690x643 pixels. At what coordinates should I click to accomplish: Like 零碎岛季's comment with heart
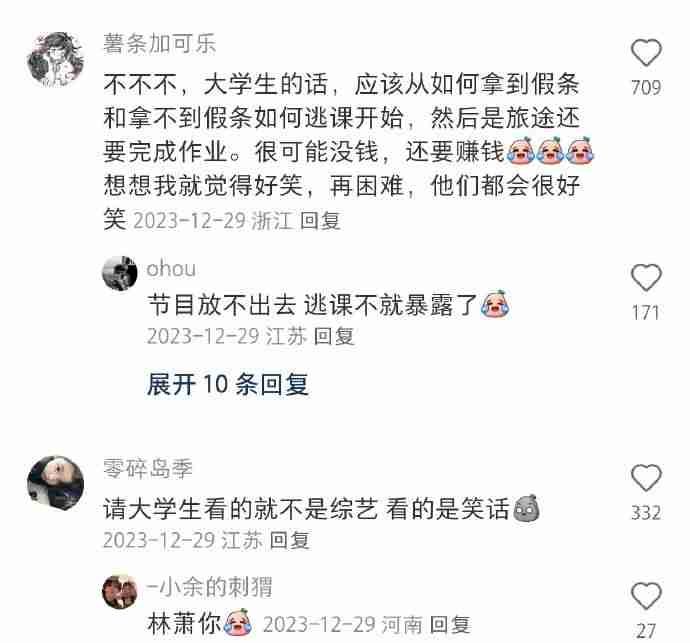click(646, 478)
